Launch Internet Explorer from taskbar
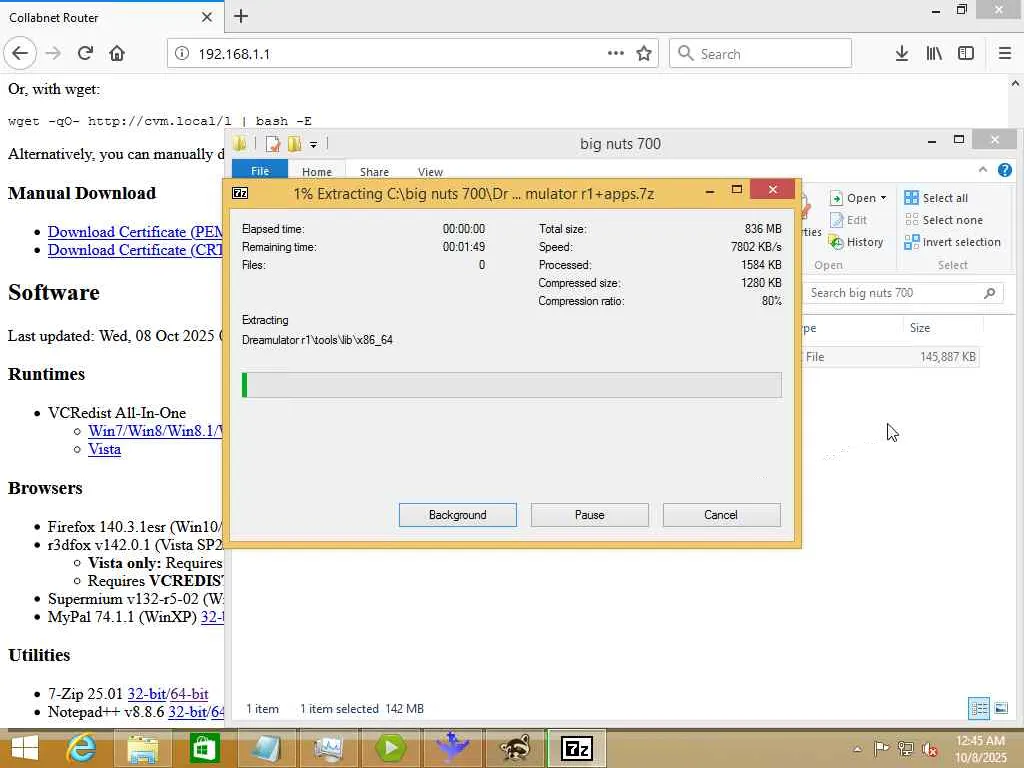 [82, 748]
